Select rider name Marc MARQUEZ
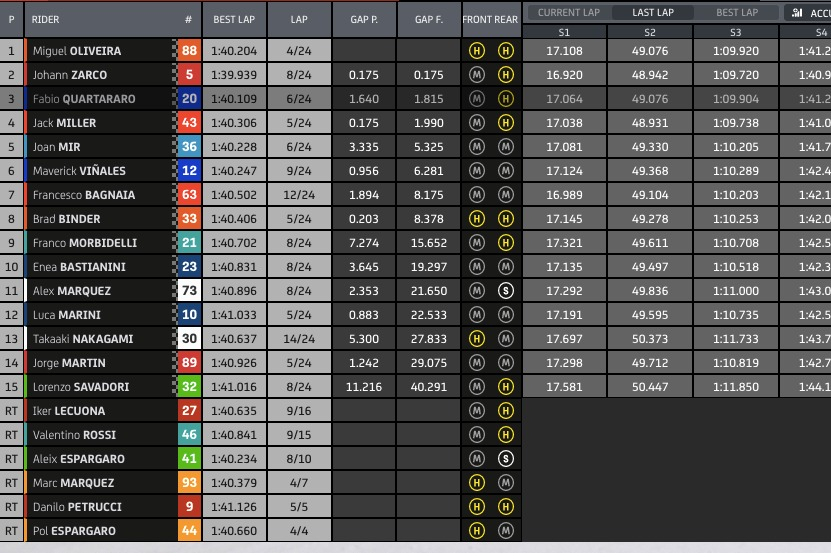The height and width of the screenshot is (553, 831). click(x=72, y=483)
